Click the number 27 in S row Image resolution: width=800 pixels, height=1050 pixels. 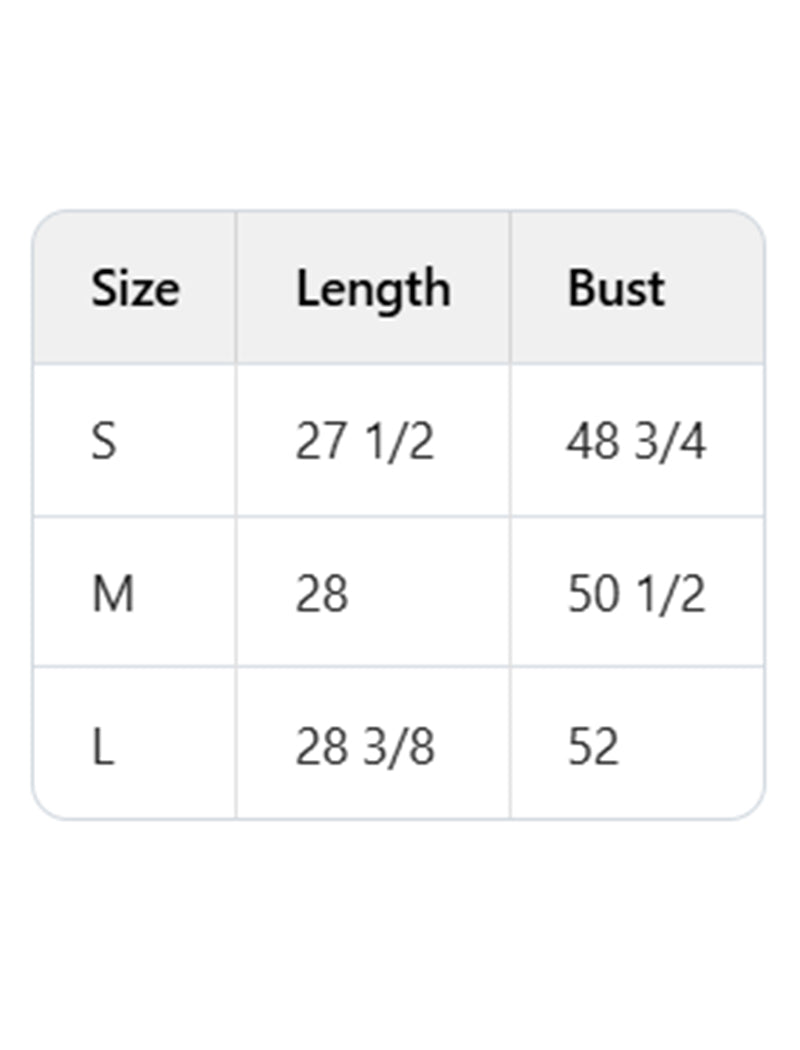coord(321,441)
